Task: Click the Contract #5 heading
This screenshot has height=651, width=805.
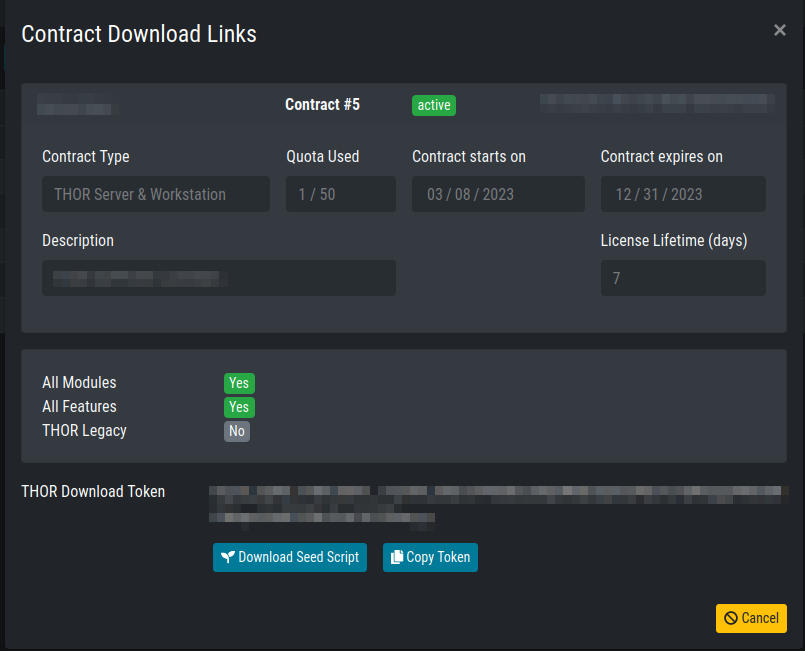Action: click(x=322, y=105)
